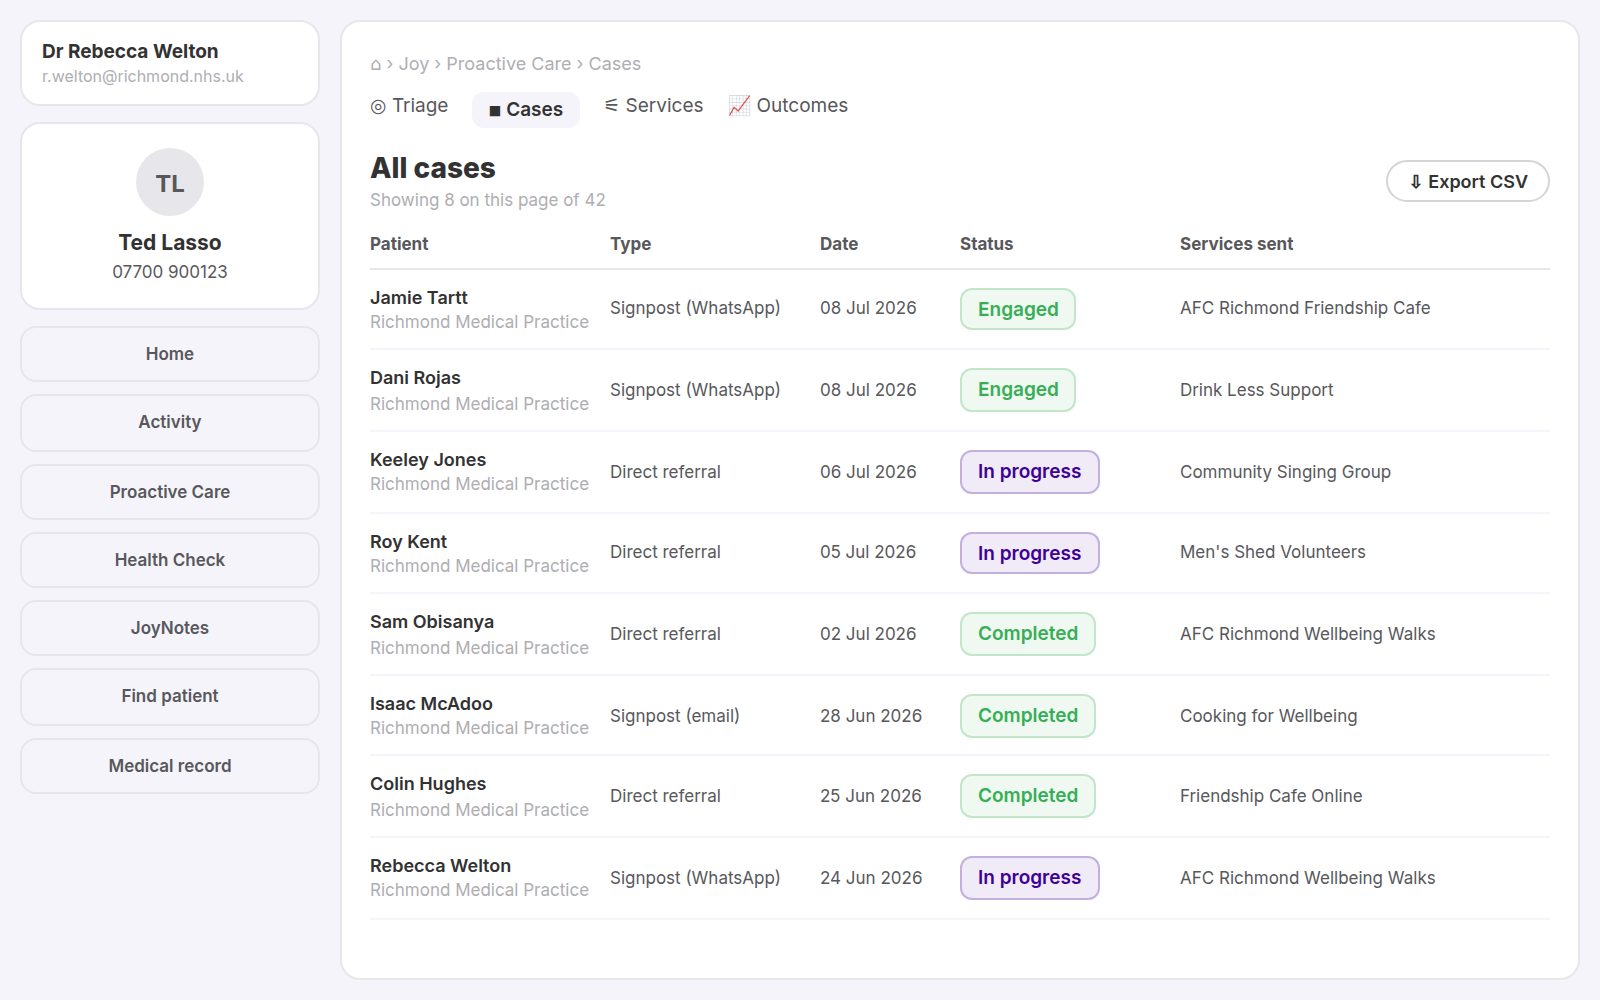This screenshot has width=1600, height=1000.
Task: Export all cases as CSV
Action: 1467,182
